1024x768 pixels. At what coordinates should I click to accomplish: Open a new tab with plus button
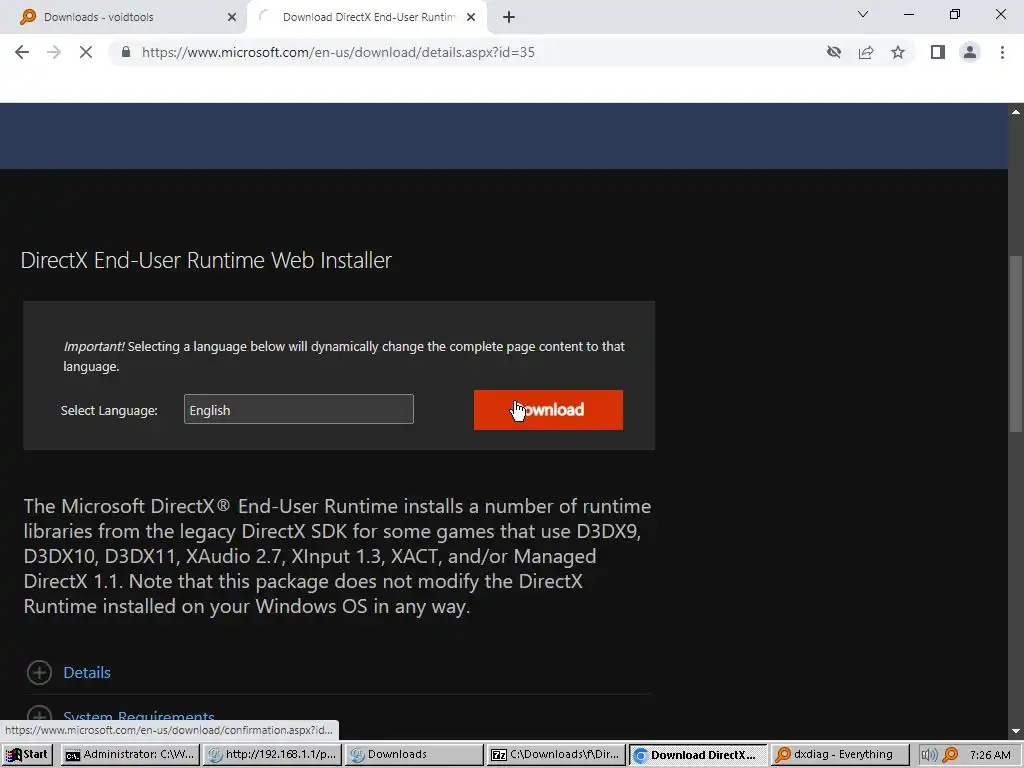click(x=509, y=18)
